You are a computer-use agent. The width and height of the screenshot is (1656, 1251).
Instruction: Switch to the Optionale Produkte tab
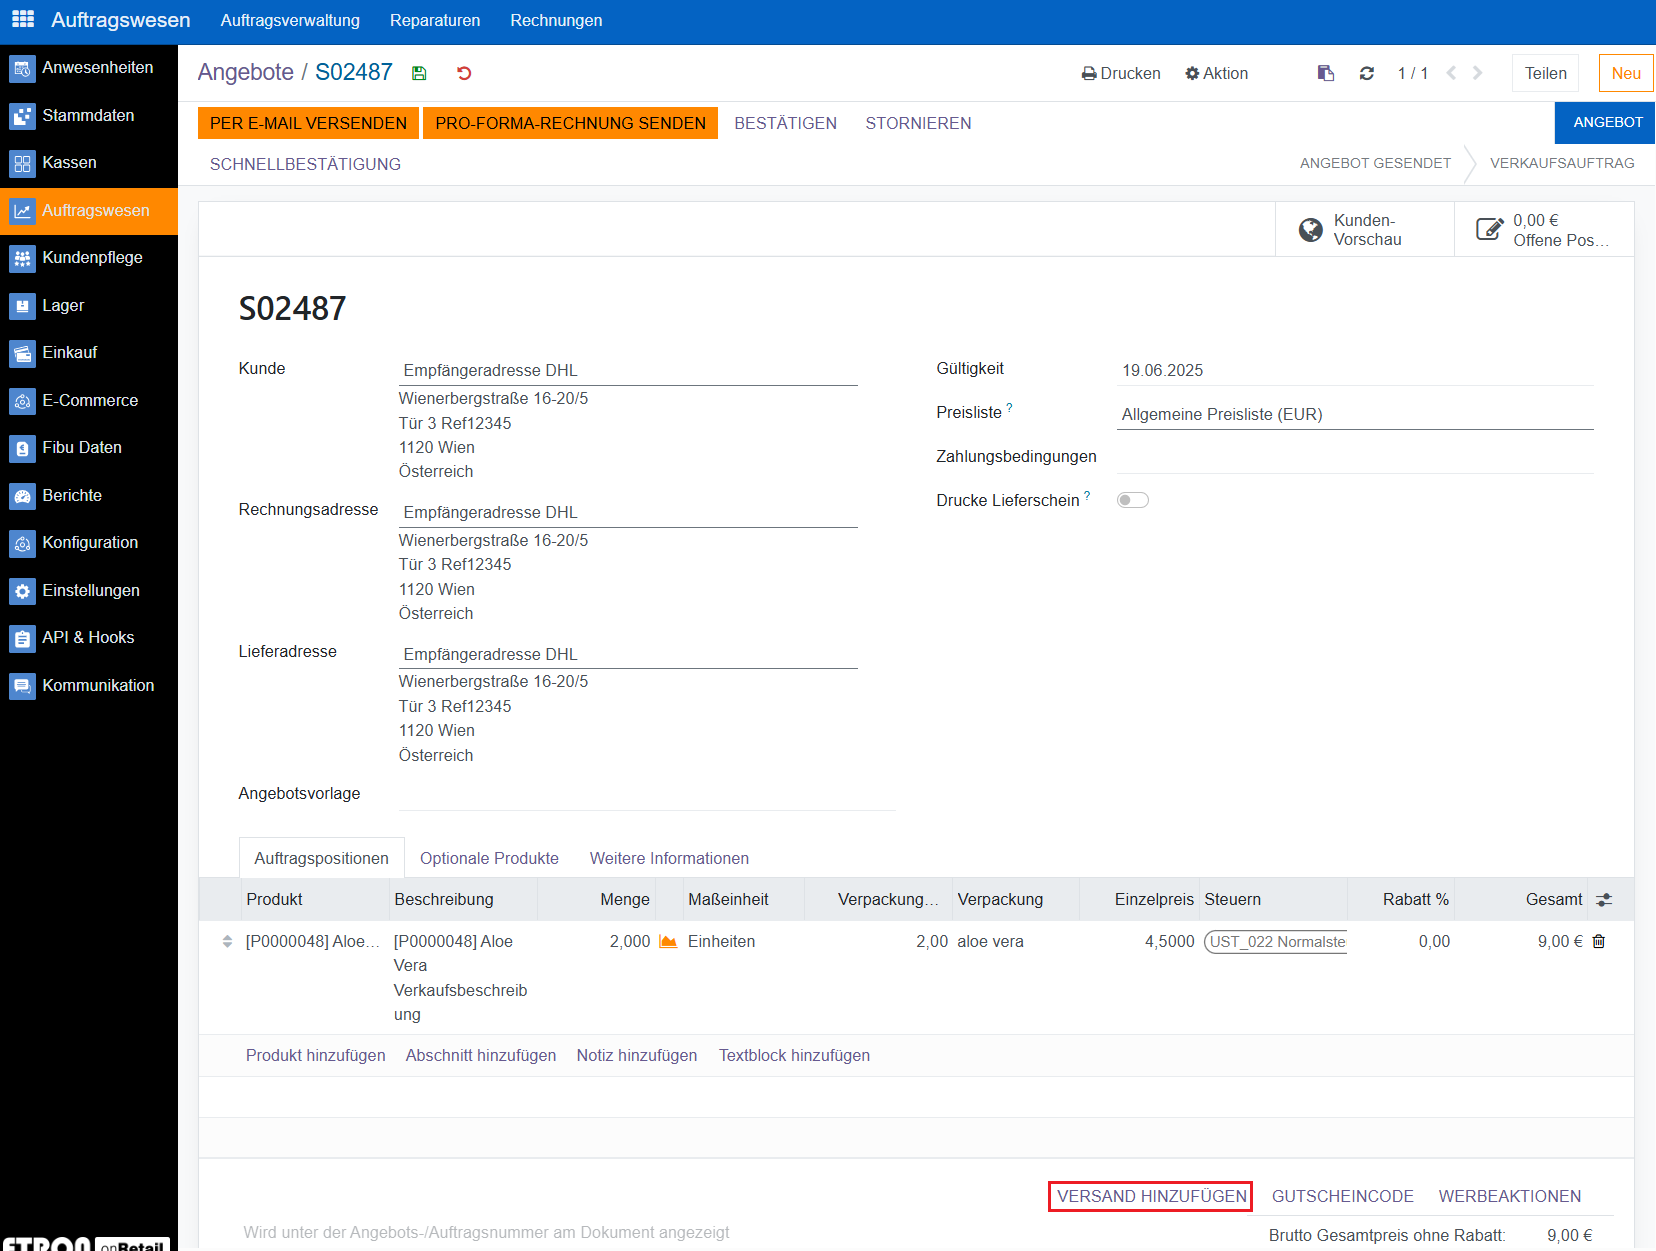[x=489, y=858]
